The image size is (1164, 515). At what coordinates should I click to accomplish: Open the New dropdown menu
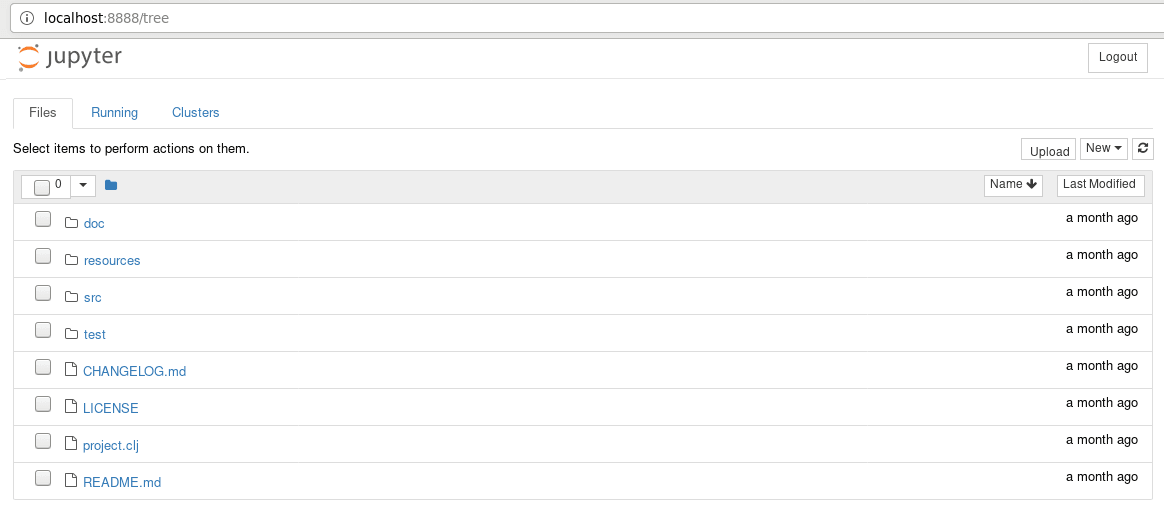(1104, 149)
